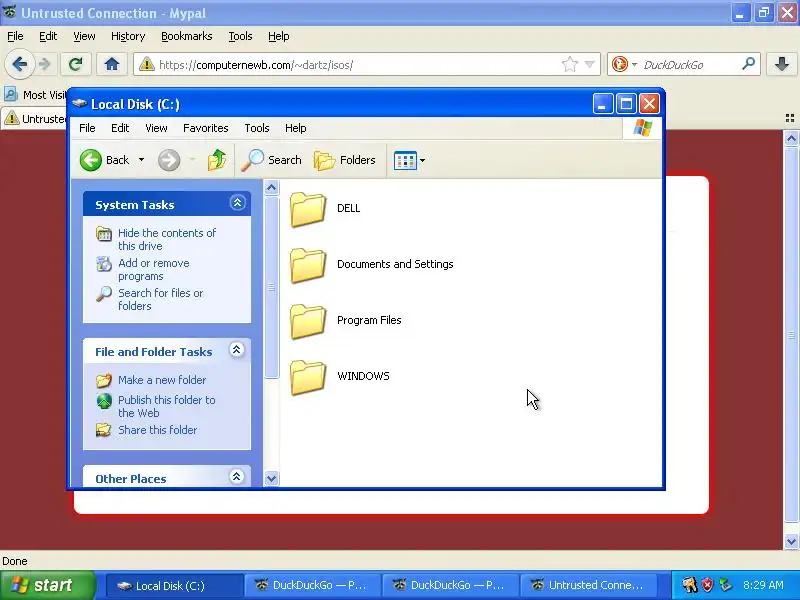Open Explorer File menu
This screenshot has width=800, height=600.
pyautogui.click(x=87, y=128)
